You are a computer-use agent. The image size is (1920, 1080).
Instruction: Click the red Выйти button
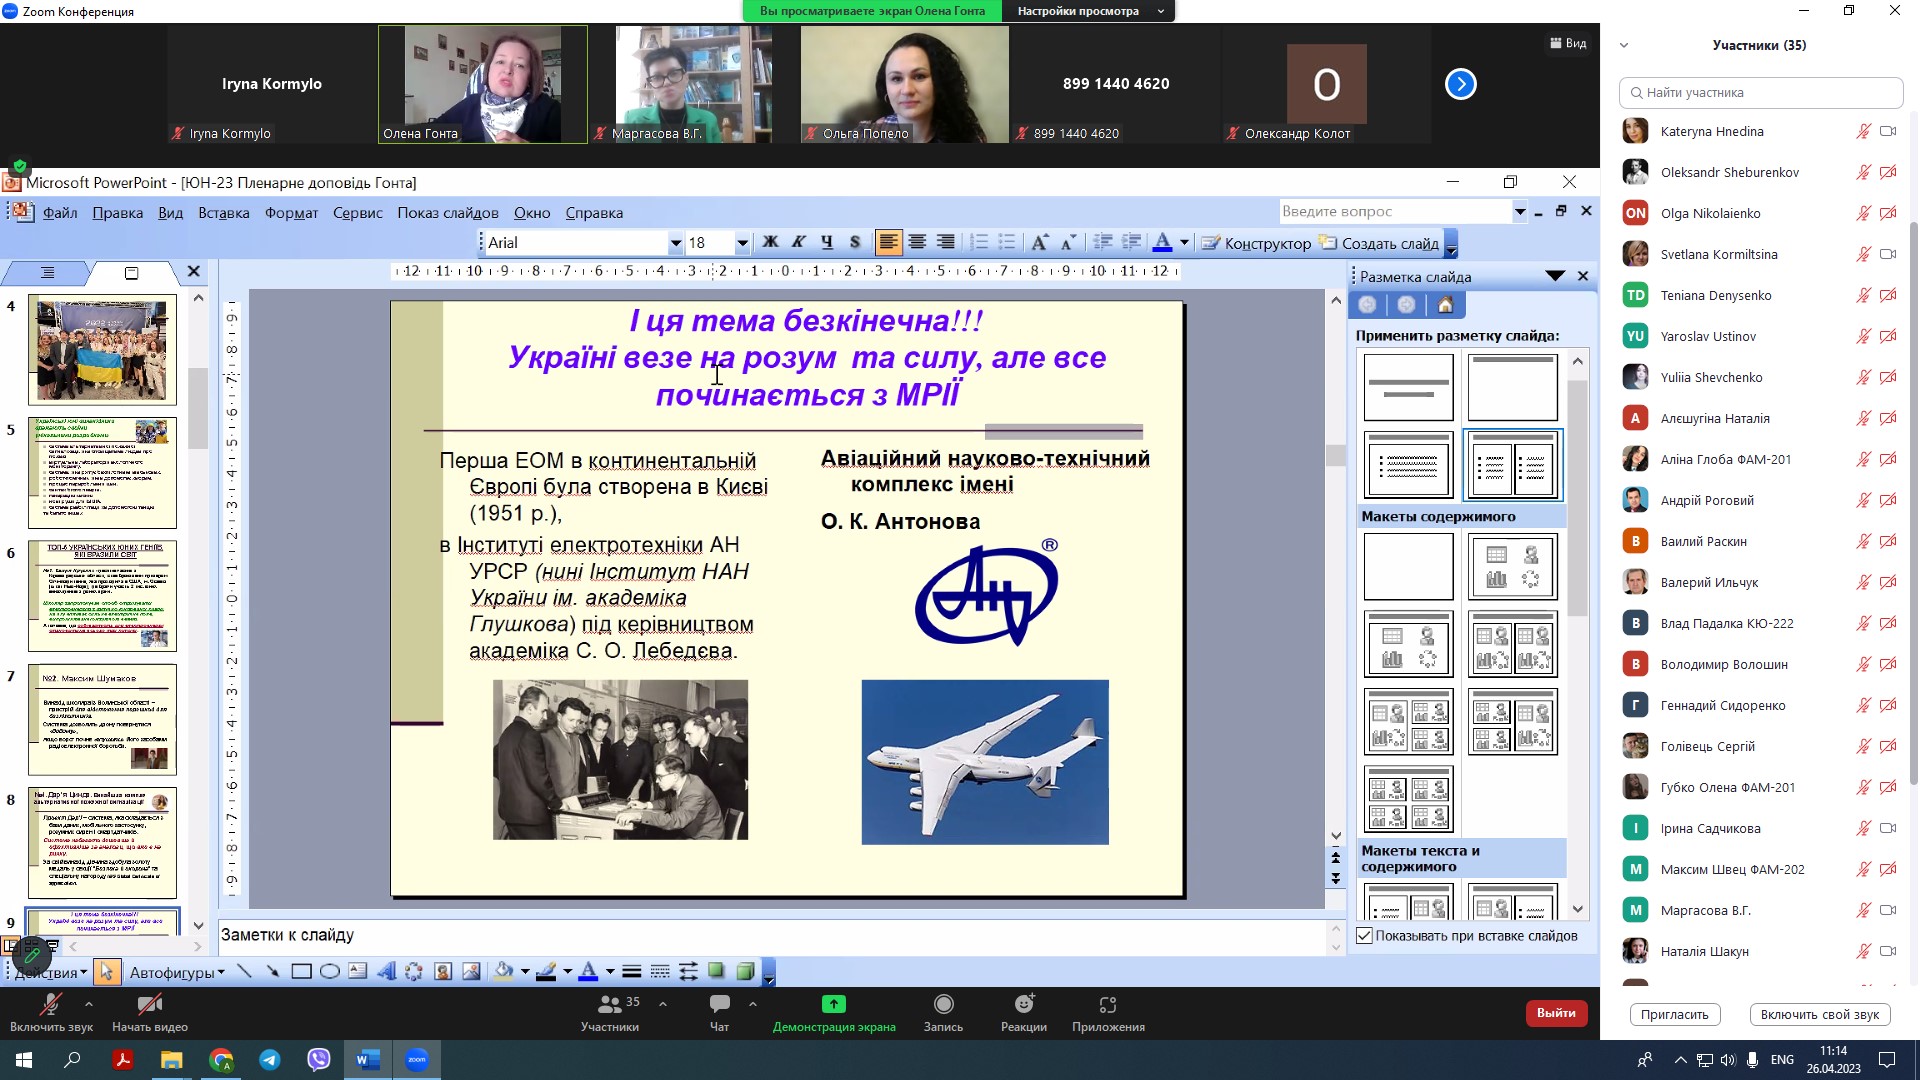[x=1555, y=1013]
